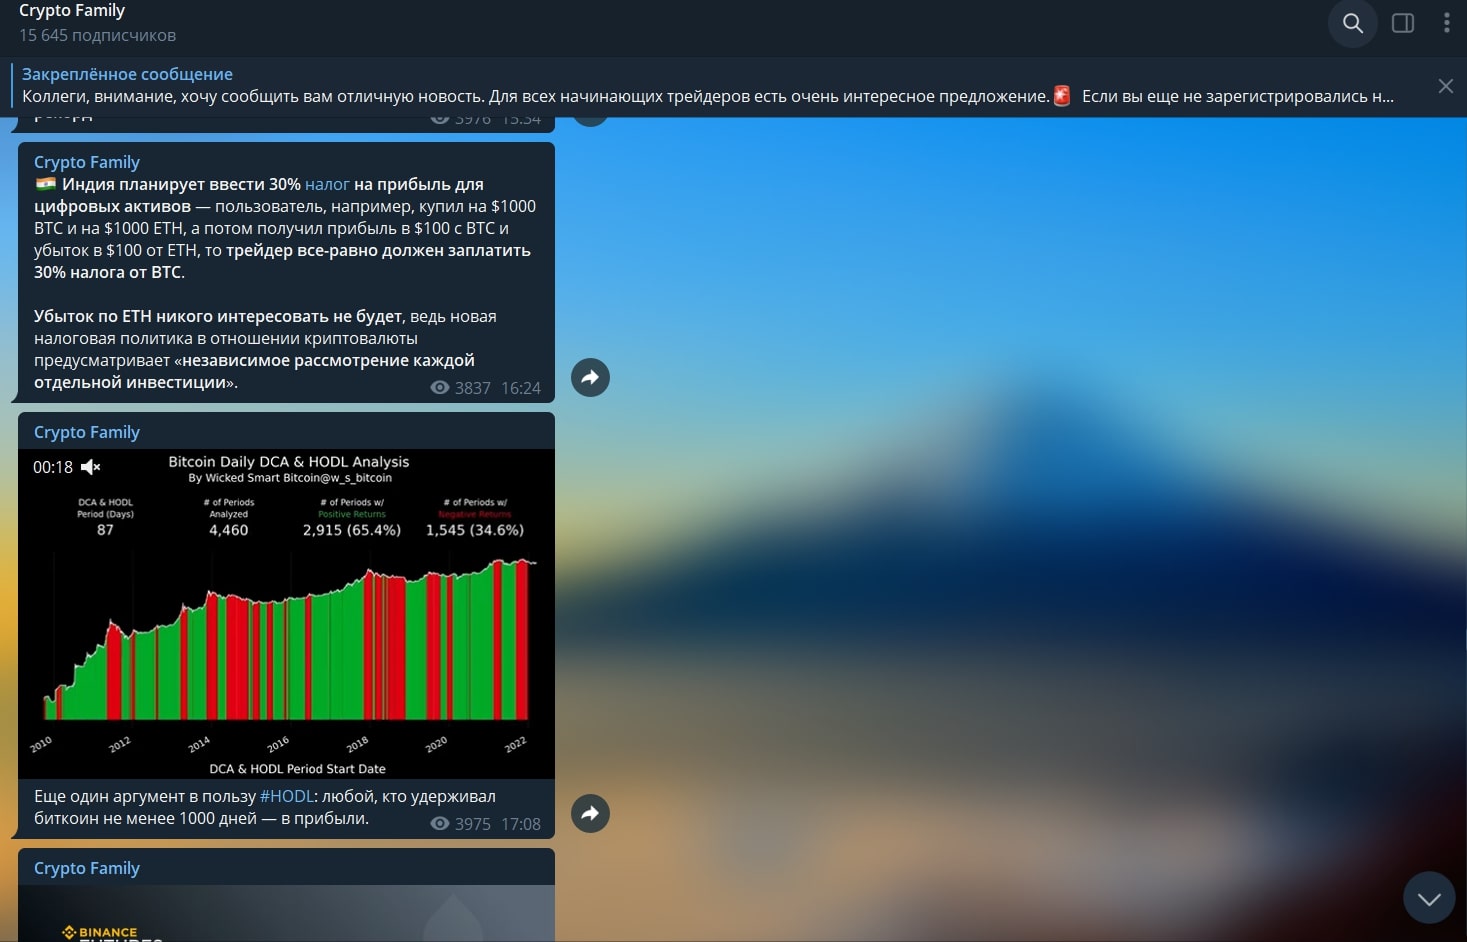
Task: Forward the Bitcoin DCA video post
Action: (x=590, y=813)
